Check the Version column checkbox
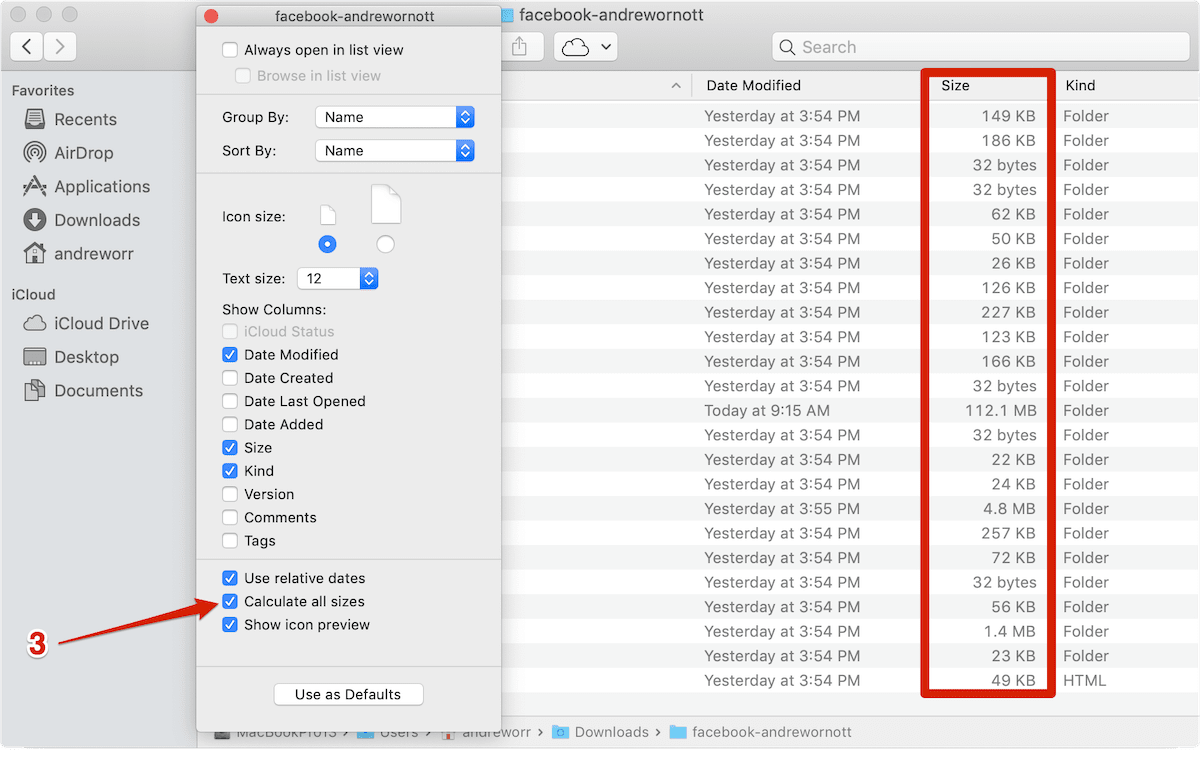The height and width of the screenshot is (775, 1200). [231, 494]
